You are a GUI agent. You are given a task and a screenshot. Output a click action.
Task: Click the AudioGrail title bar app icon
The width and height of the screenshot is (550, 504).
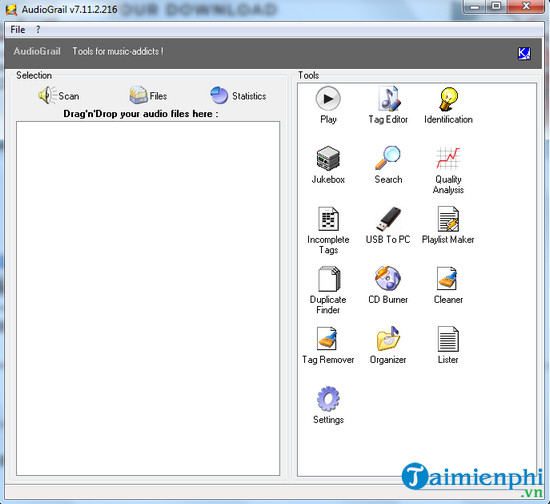coord(11,9)
